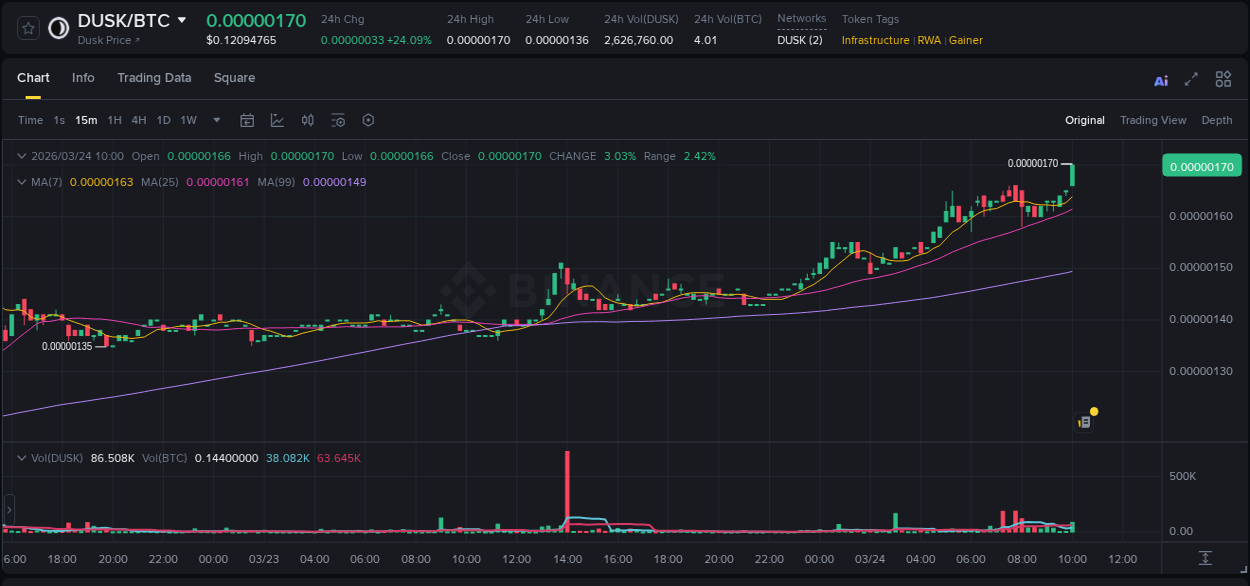
Task: Open the technical indicators line-chart icon
Action: tap(277, 120)
